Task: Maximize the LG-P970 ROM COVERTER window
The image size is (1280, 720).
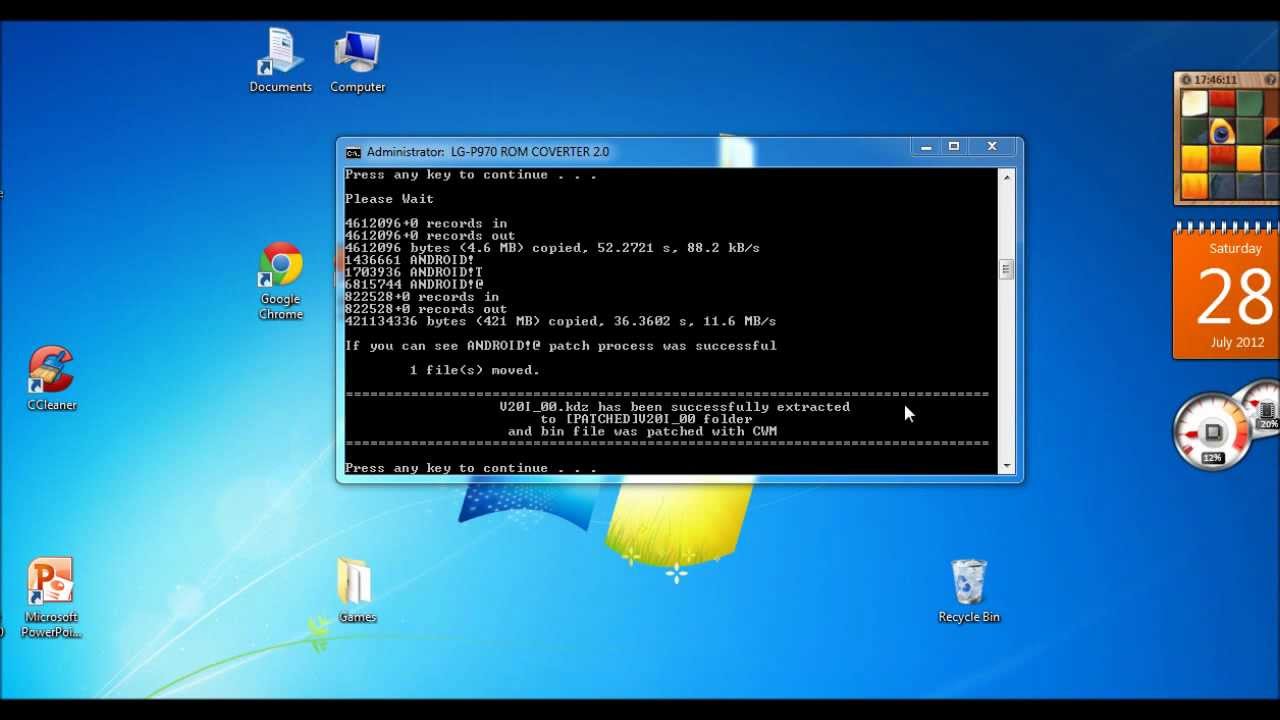Action: click(x=954, y=147)
